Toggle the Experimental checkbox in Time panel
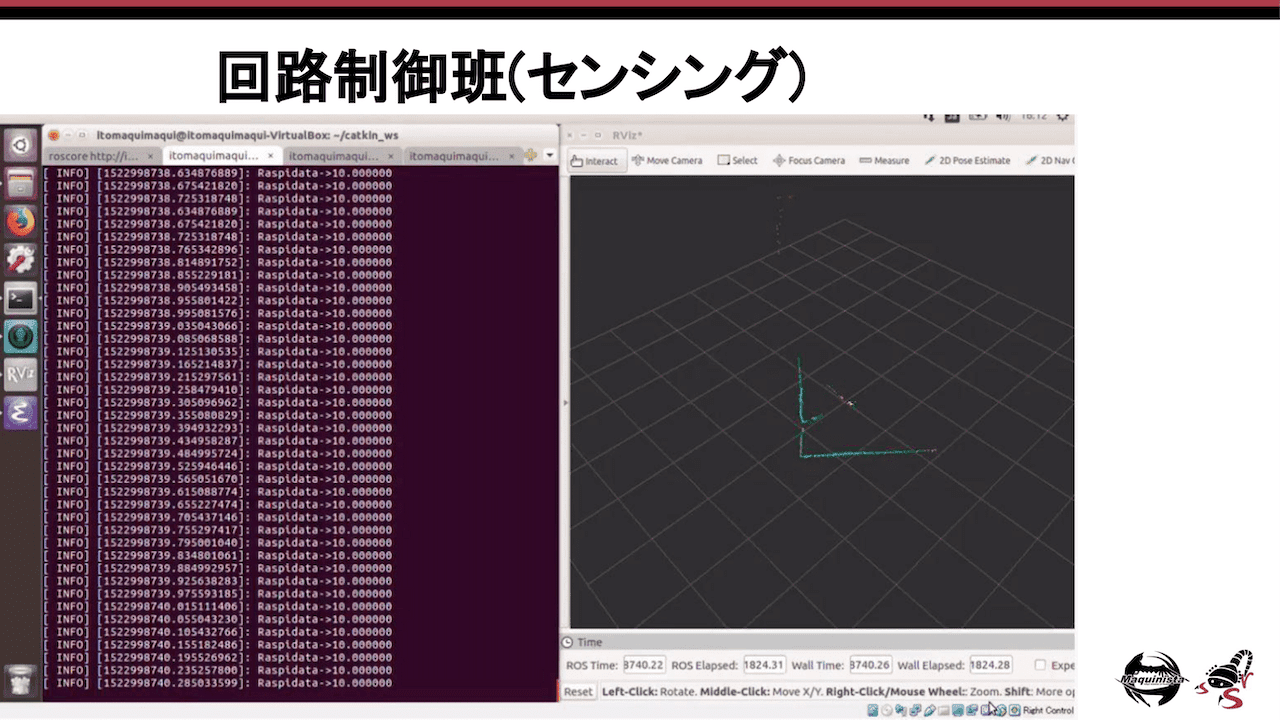Image resolution: width=1280 pixels, height=720 pixels. click(1041, 665)
